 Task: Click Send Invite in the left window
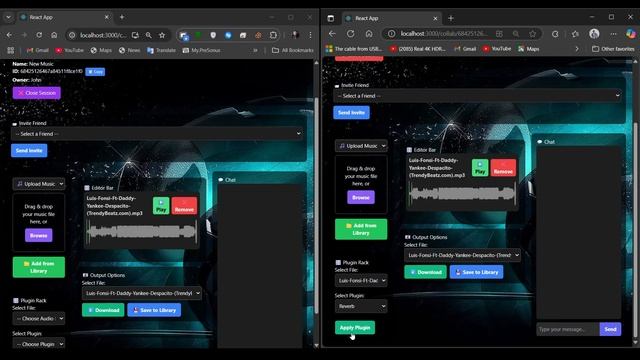pos(29,150)
